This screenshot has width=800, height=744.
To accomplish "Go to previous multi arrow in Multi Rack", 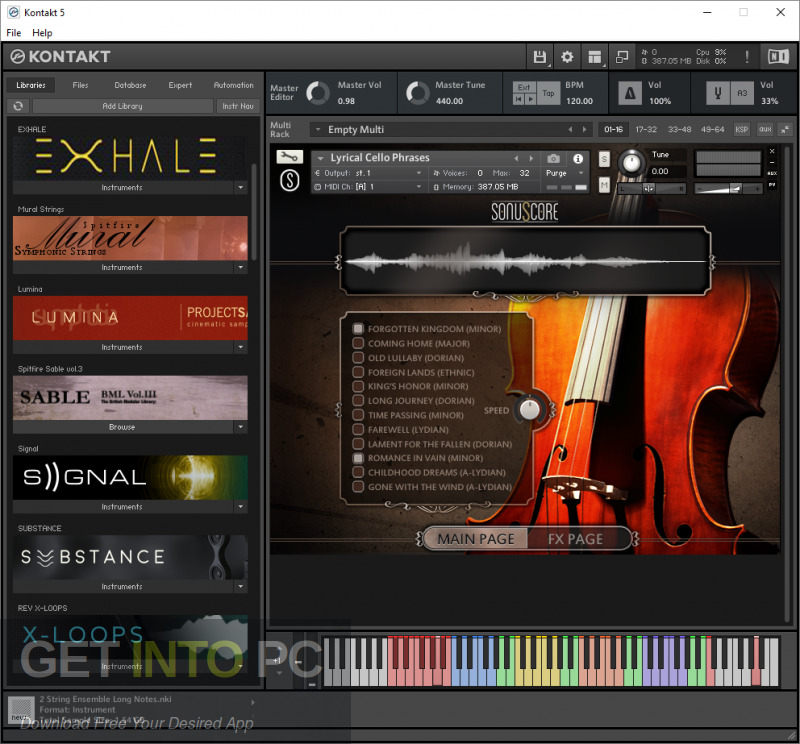I will (570, 130).
